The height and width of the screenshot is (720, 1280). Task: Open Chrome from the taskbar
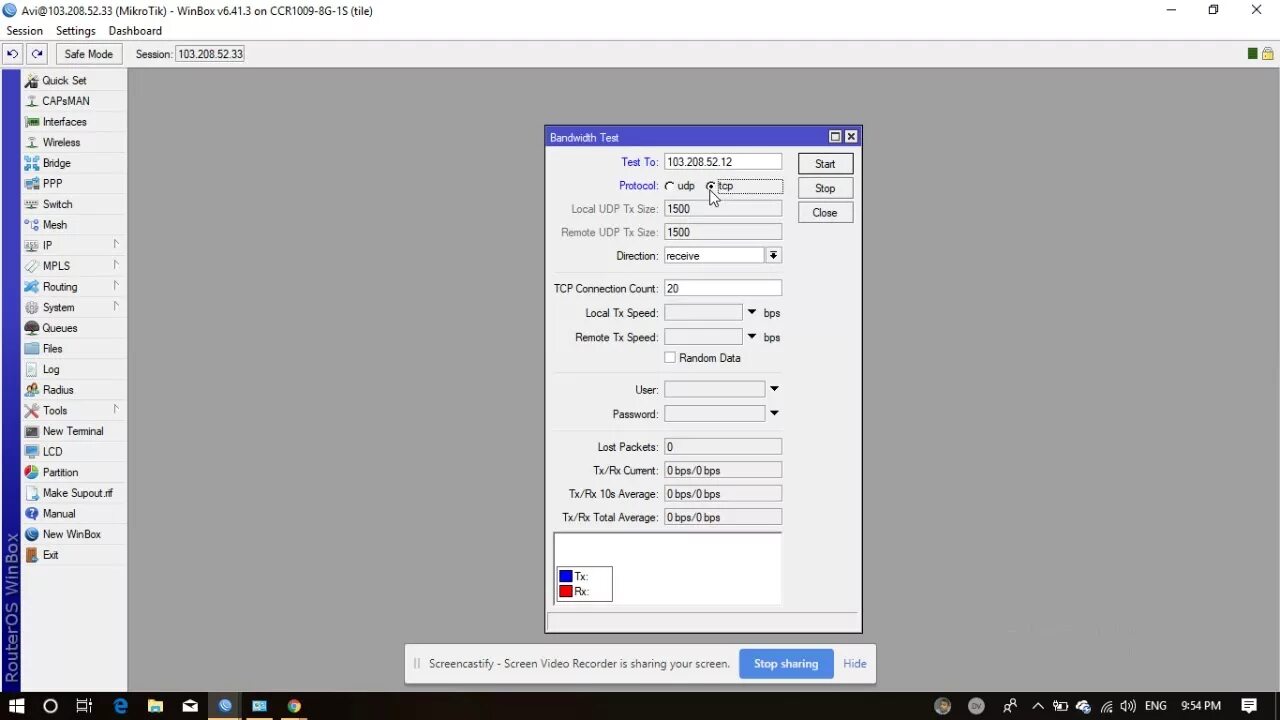pos(294,706)
